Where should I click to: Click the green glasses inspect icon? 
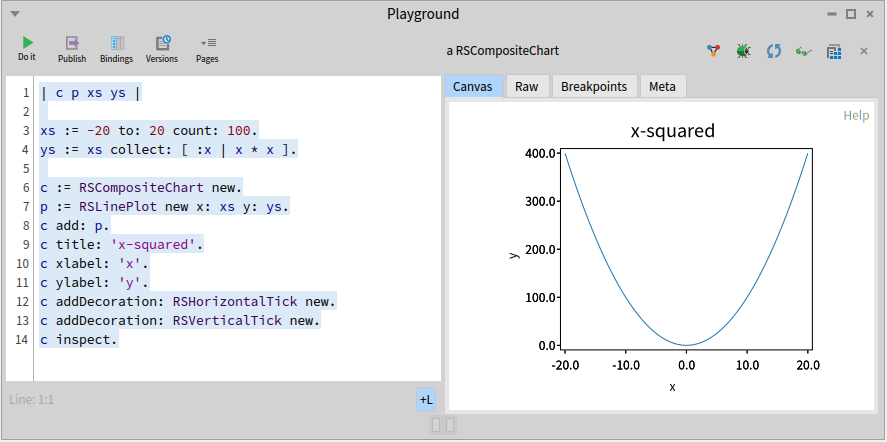click(803, 52)
